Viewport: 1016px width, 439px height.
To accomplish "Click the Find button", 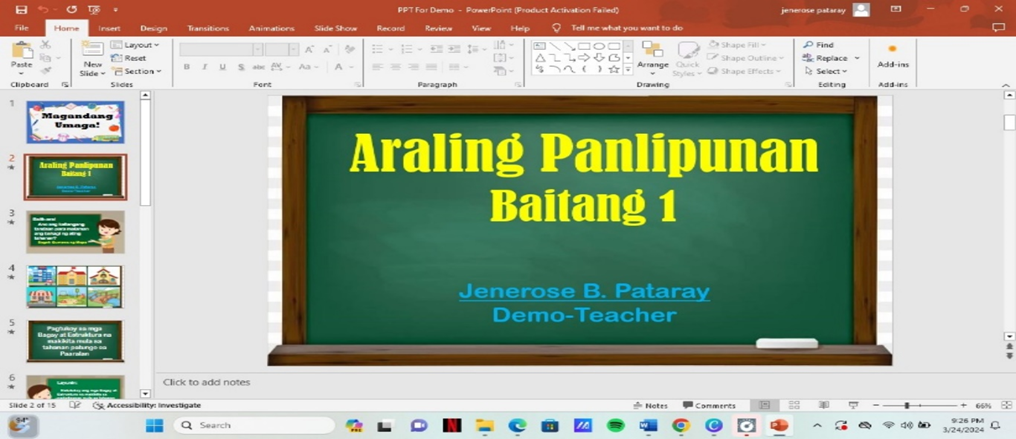I will (x=818, y=45).
